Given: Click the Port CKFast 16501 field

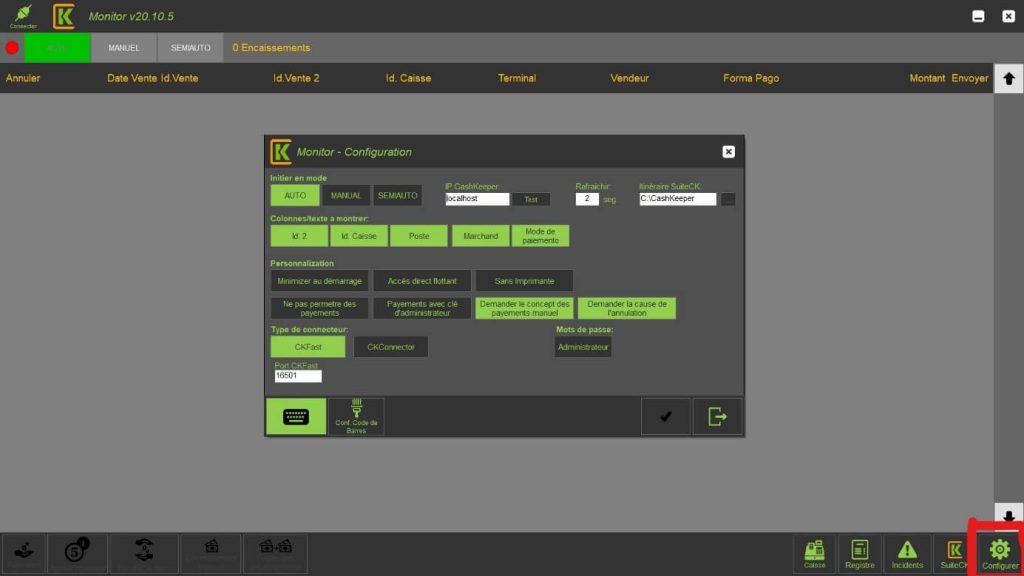Looking at the screenshot, I should pyautogui.click(x=298, y=376).
